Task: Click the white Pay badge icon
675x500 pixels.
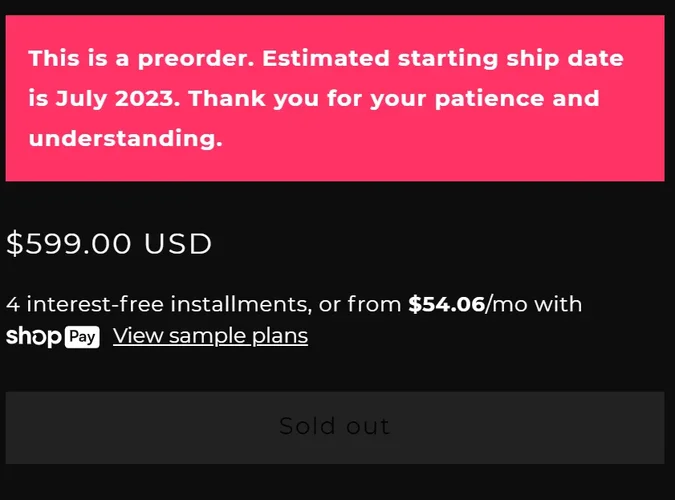Action: (82, 337)
